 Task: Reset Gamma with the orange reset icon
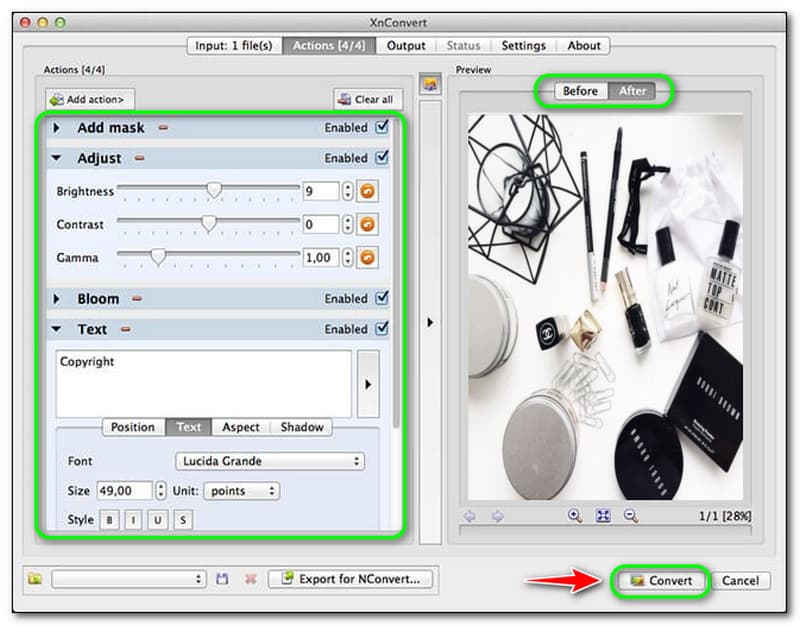click(x=367, y=258)
